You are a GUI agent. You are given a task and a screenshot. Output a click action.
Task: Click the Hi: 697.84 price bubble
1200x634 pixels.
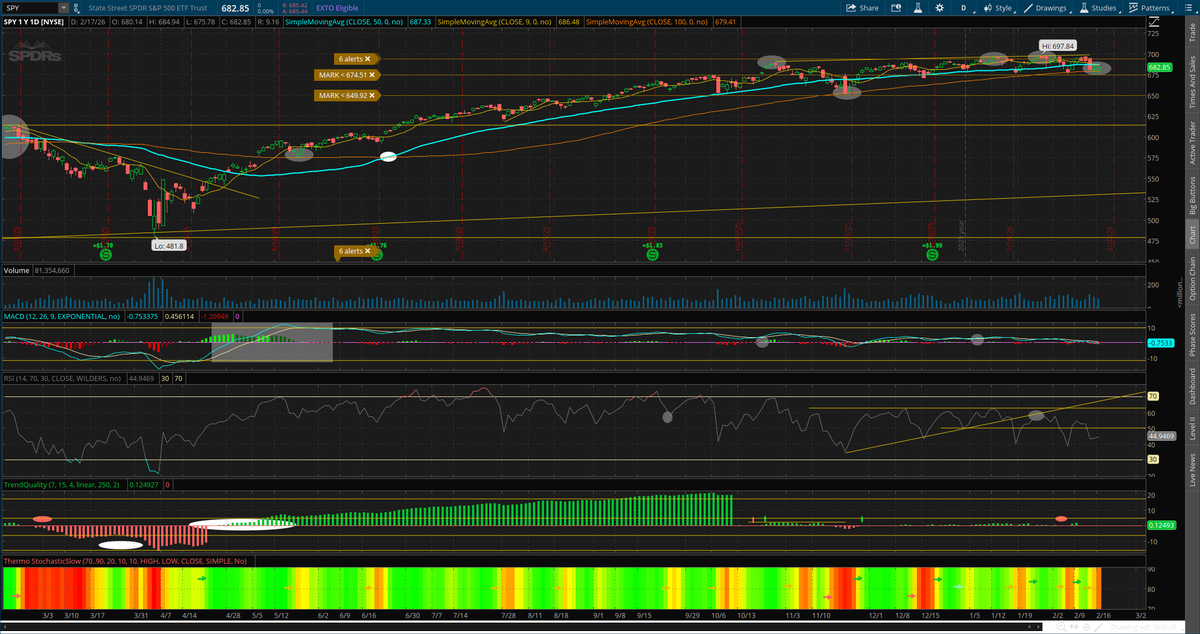point(1058,46)
